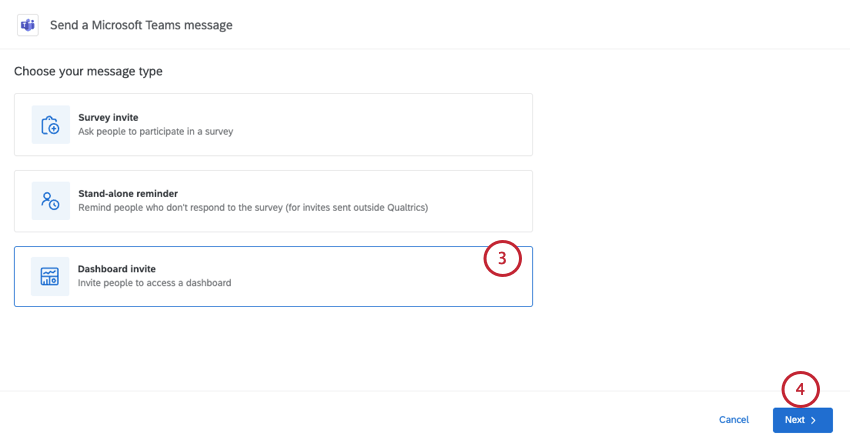Click the red circled number 3 marker
The width and height of the screenshot is (850, 446).
click(503, 259)
